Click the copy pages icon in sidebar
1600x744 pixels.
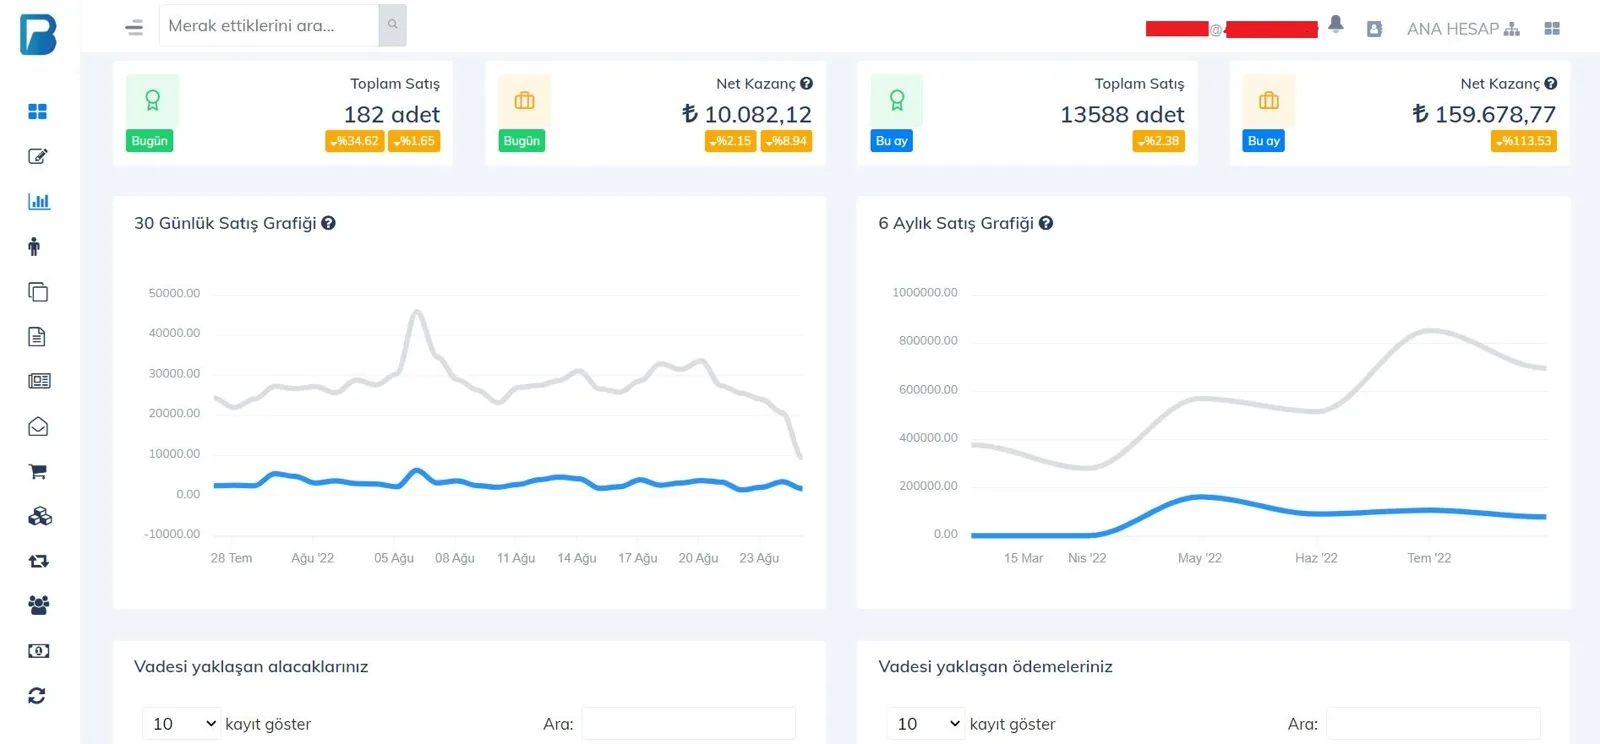tap(38, 292)
